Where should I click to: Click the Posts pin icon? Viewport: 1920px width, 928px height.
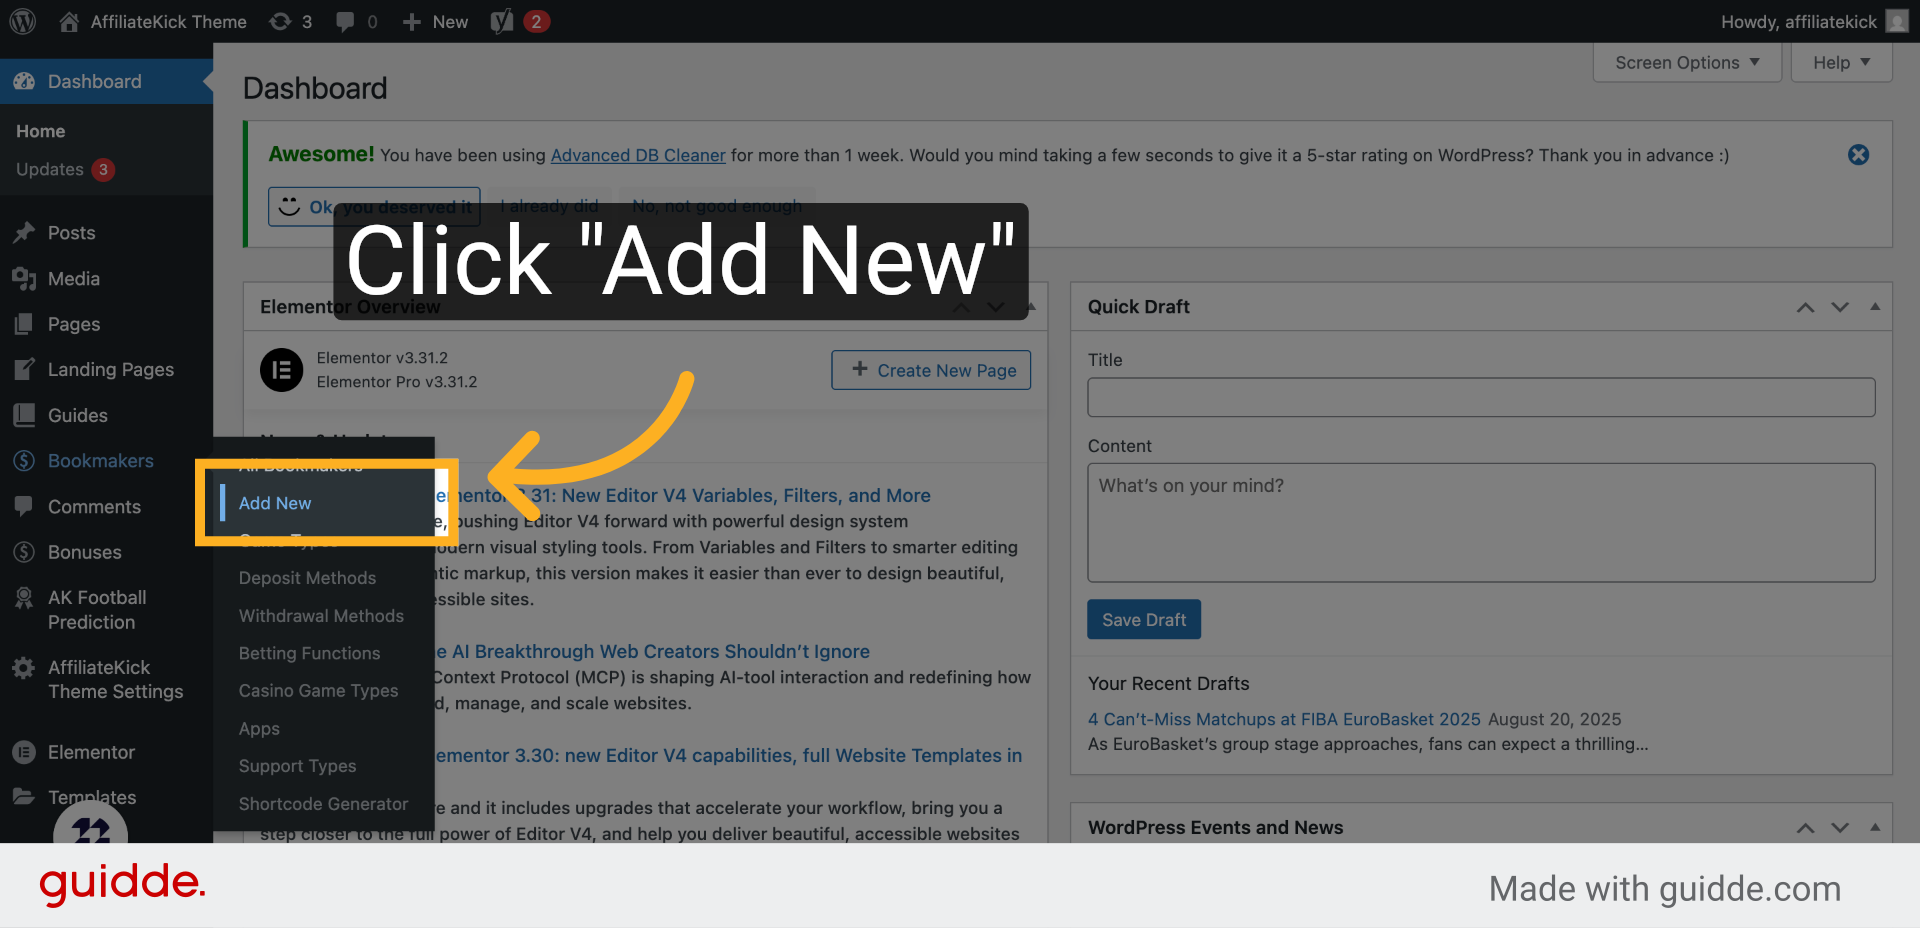[24, 233]
